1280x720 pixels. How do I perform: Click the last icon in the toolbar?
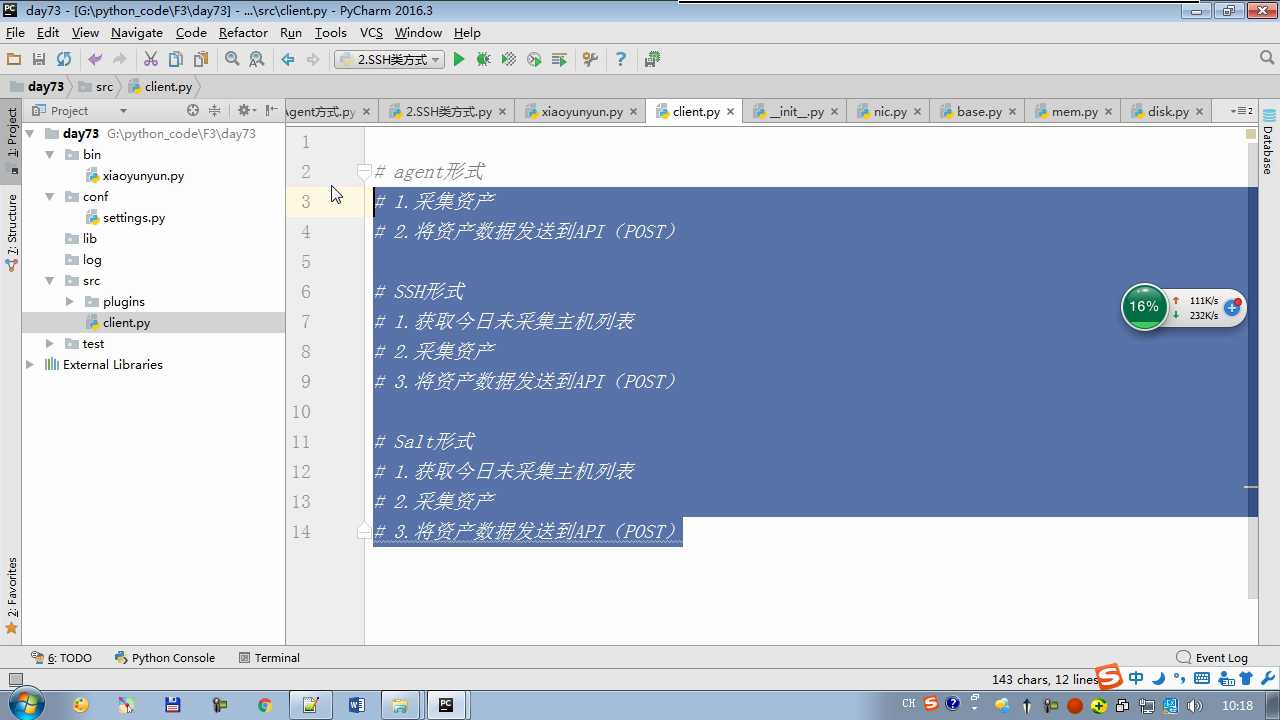point(652,60)
